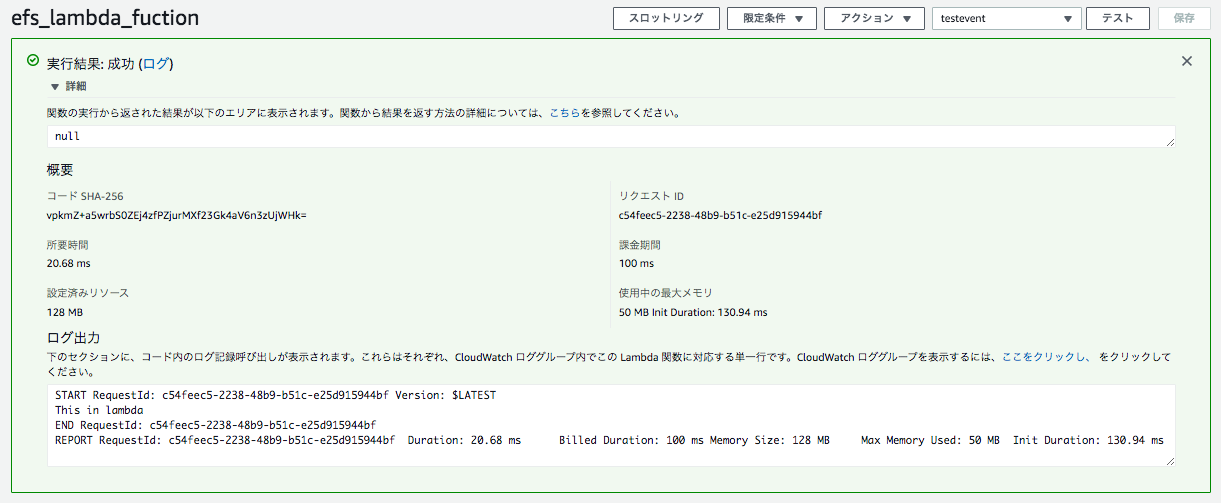Collapse the 詳細 section
This screenshot has width=1221, height=503.
point(68,87)
